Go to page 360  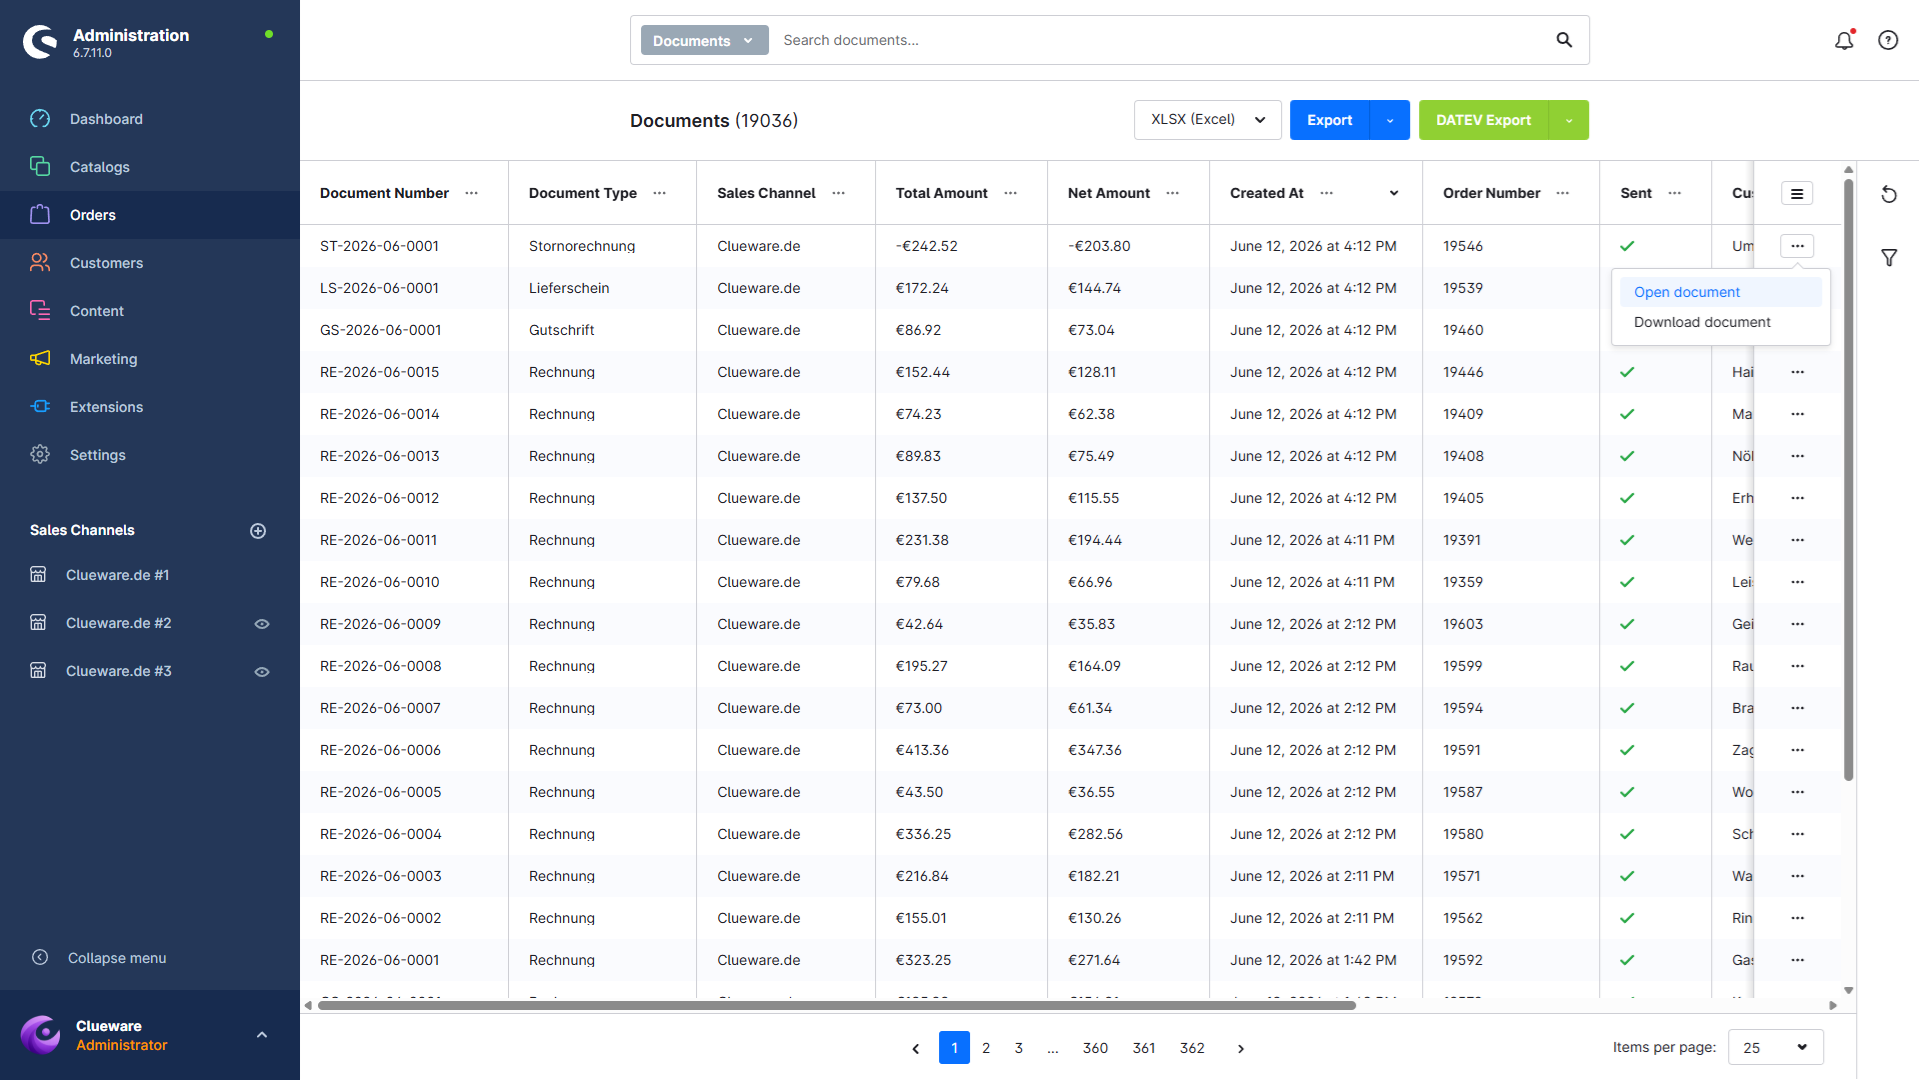(1095, 1048)
